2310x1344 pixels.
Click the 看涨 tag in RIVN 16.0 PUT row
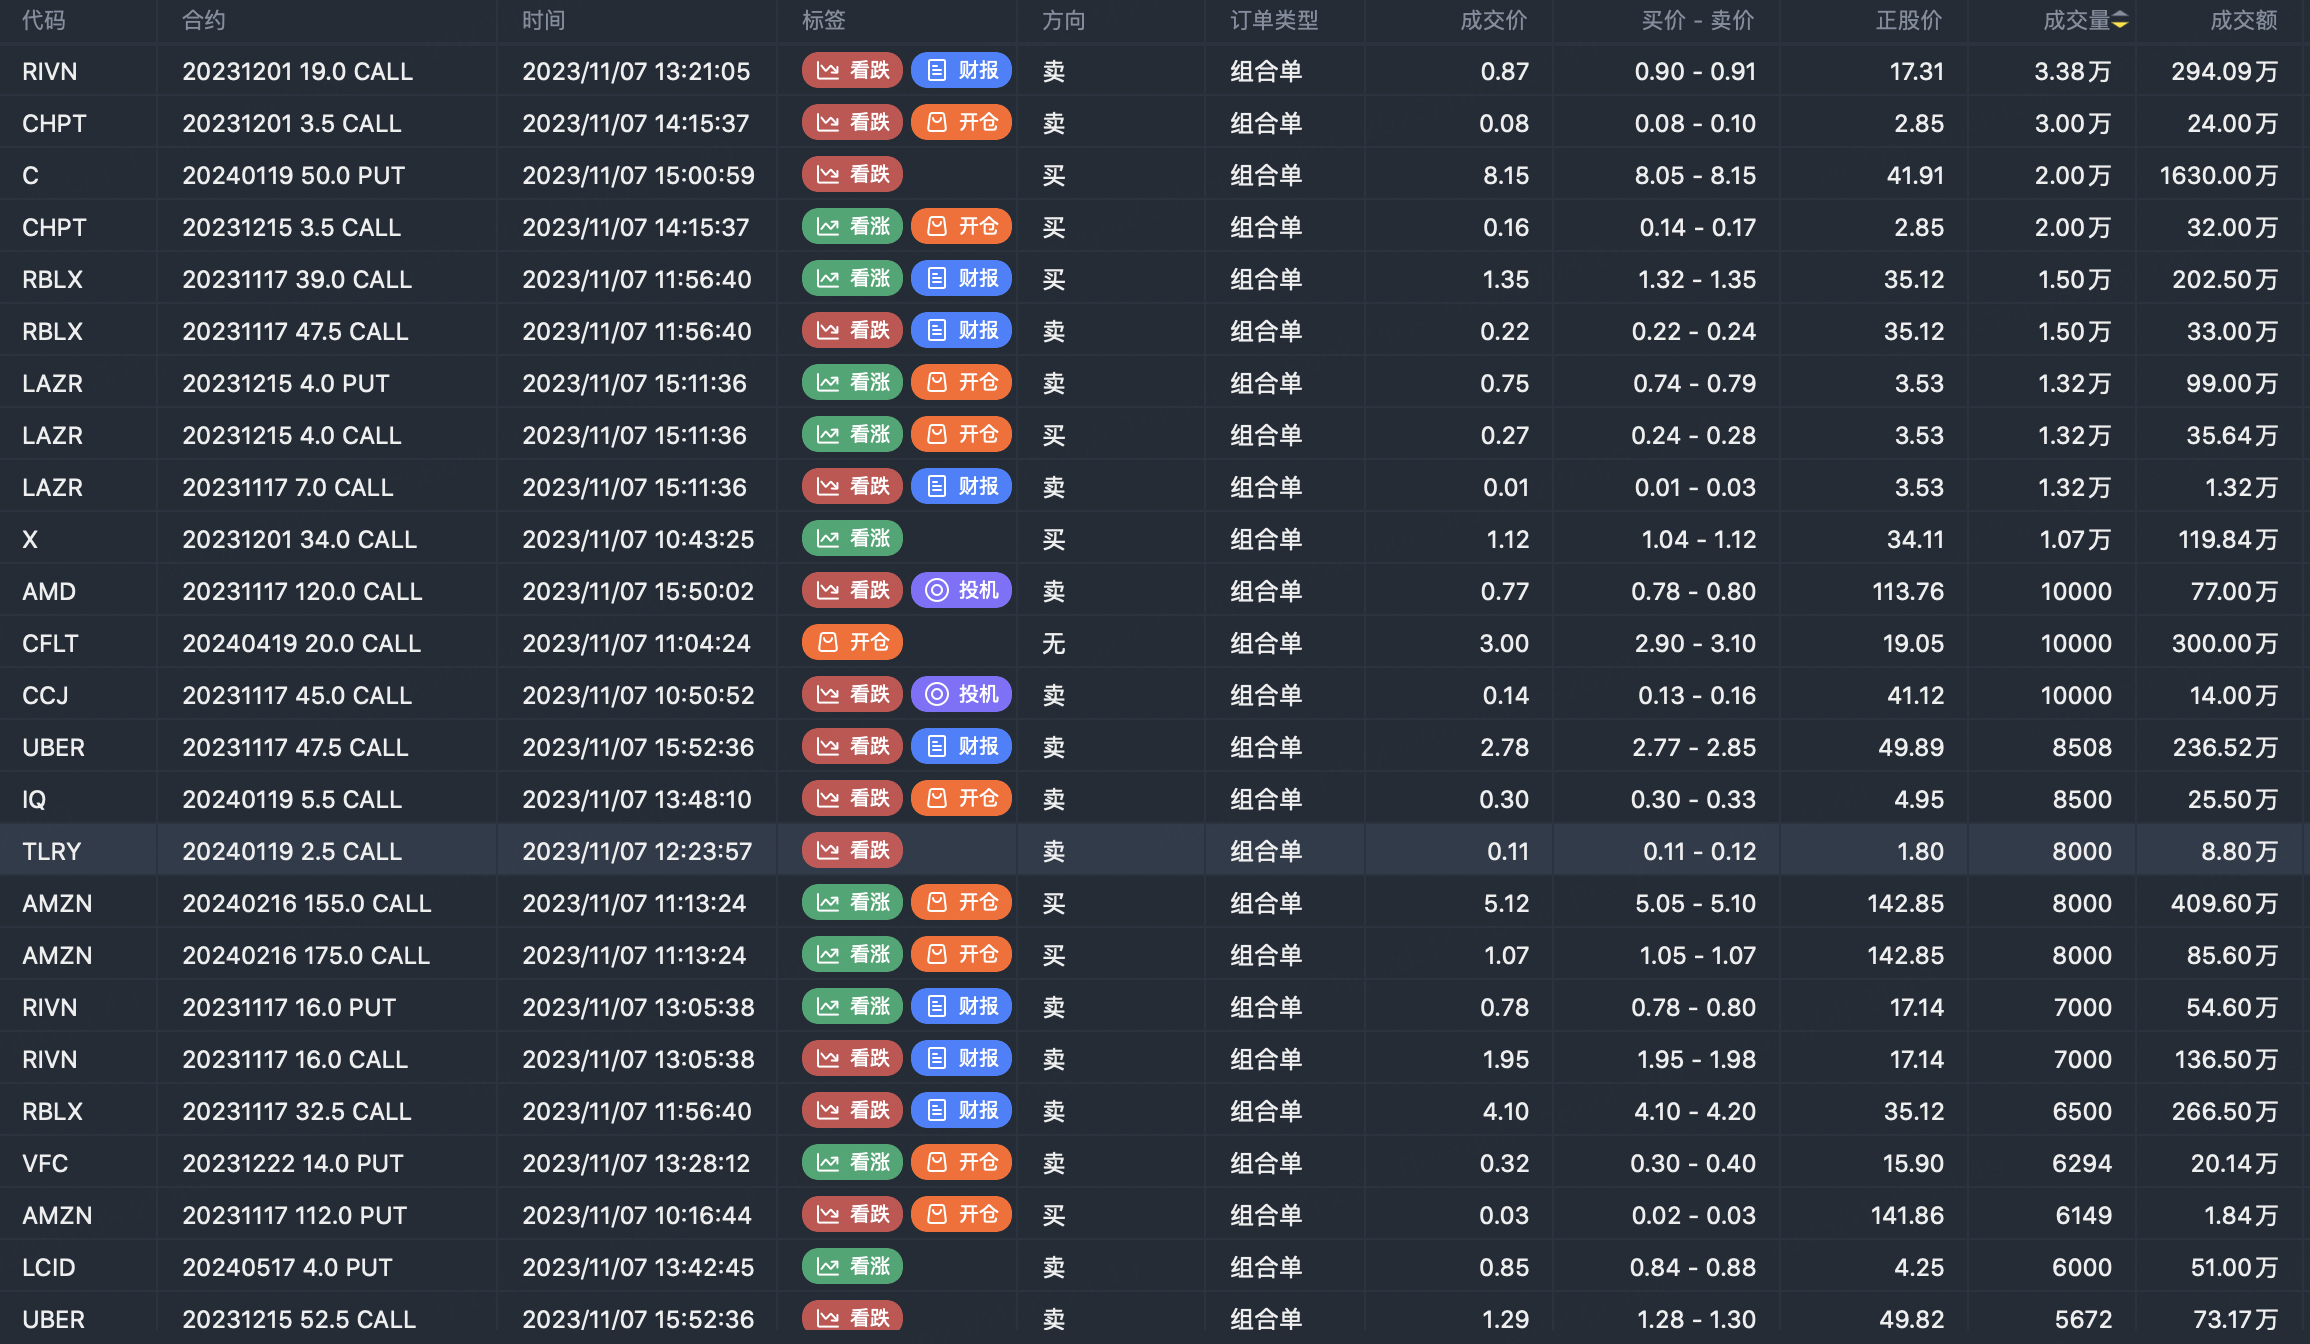tap(853, 1007)
